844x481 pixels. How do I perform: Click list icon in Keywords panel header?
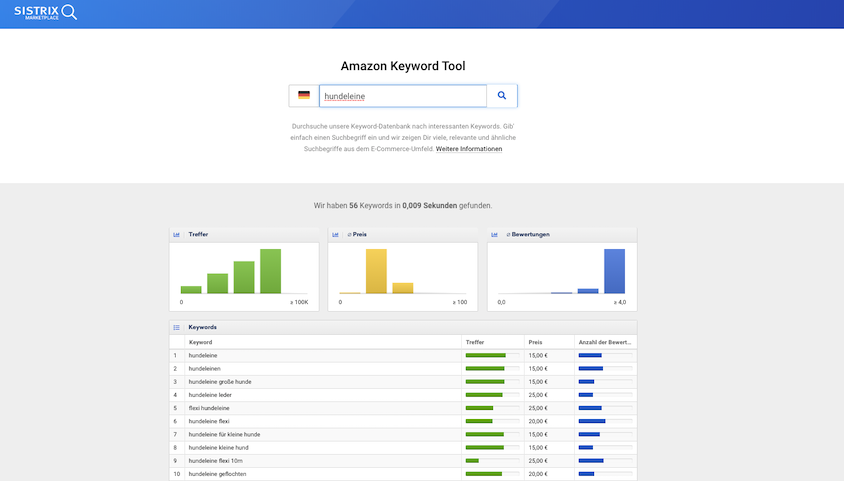coord(177,327)
